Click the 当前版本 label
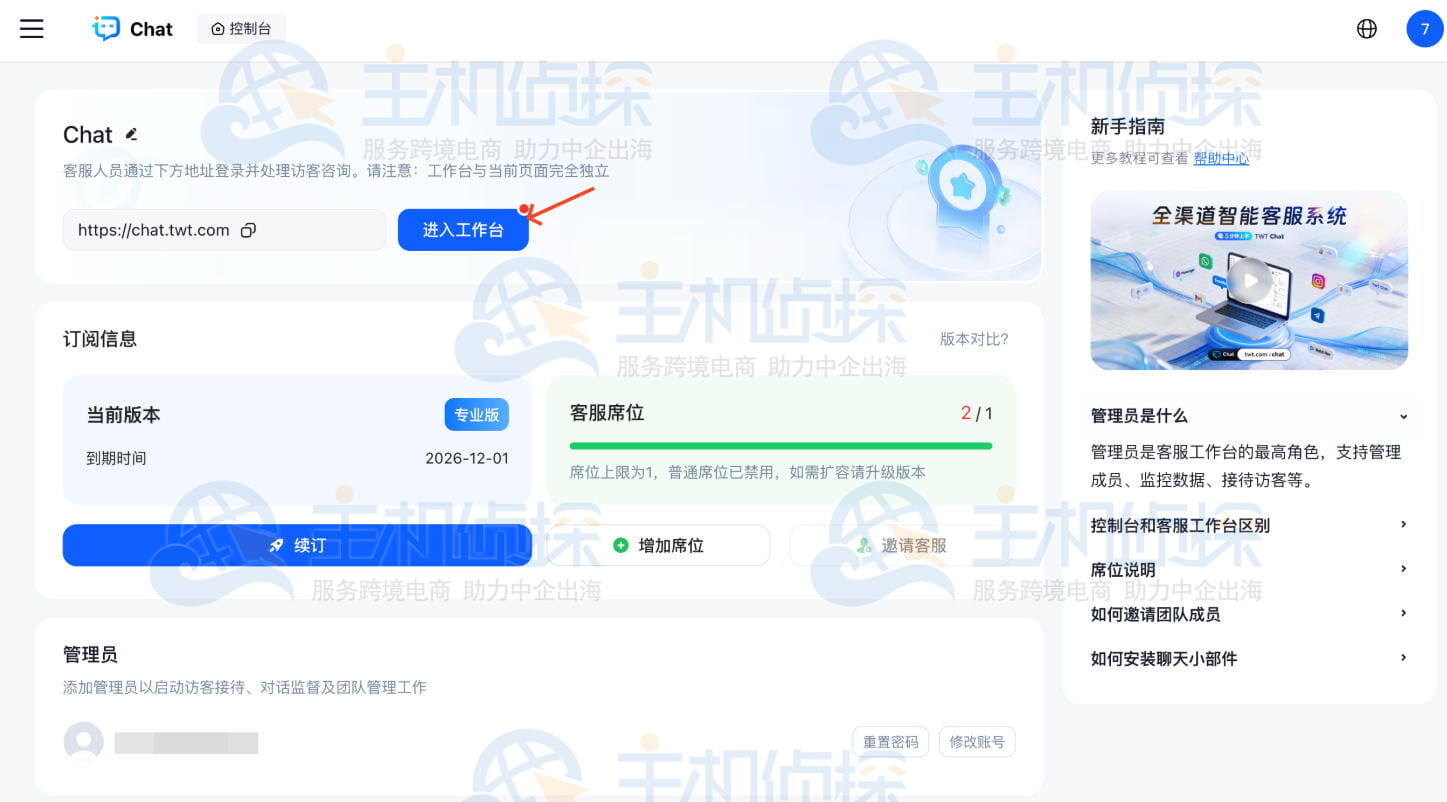 click(x=123, y=415)
